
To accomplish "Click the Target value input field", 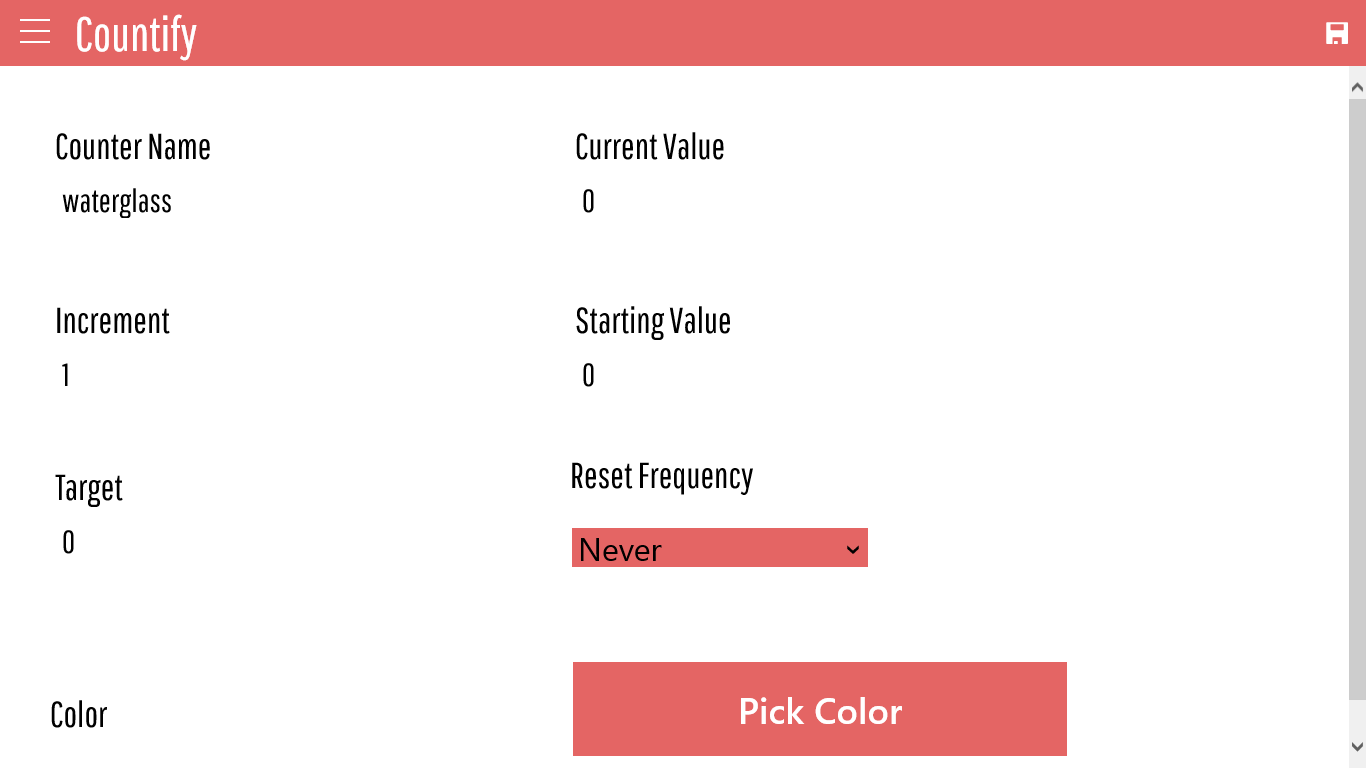I will tap(200, 543).
